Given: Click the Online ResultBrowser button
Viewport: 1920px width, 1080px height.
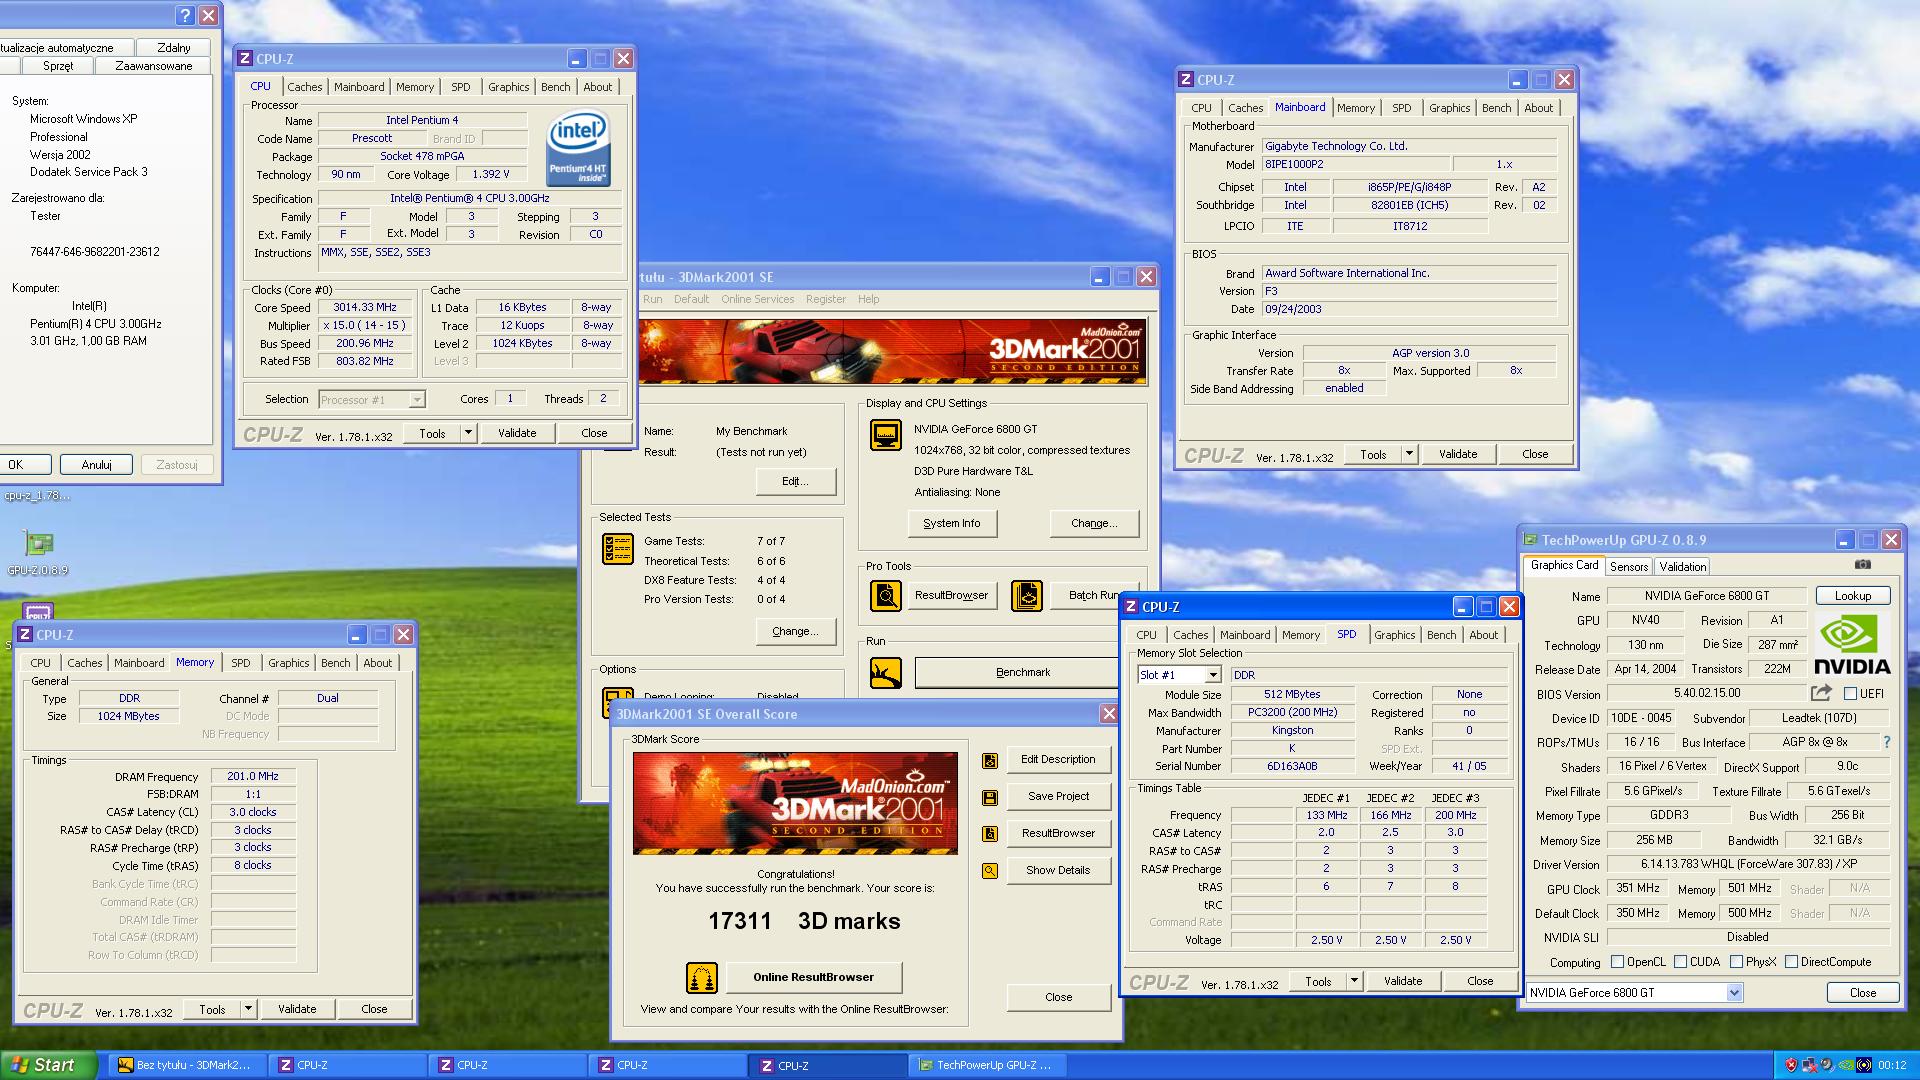Looking at the screenshot, I should pyautogui.click(x=813, y=977).
